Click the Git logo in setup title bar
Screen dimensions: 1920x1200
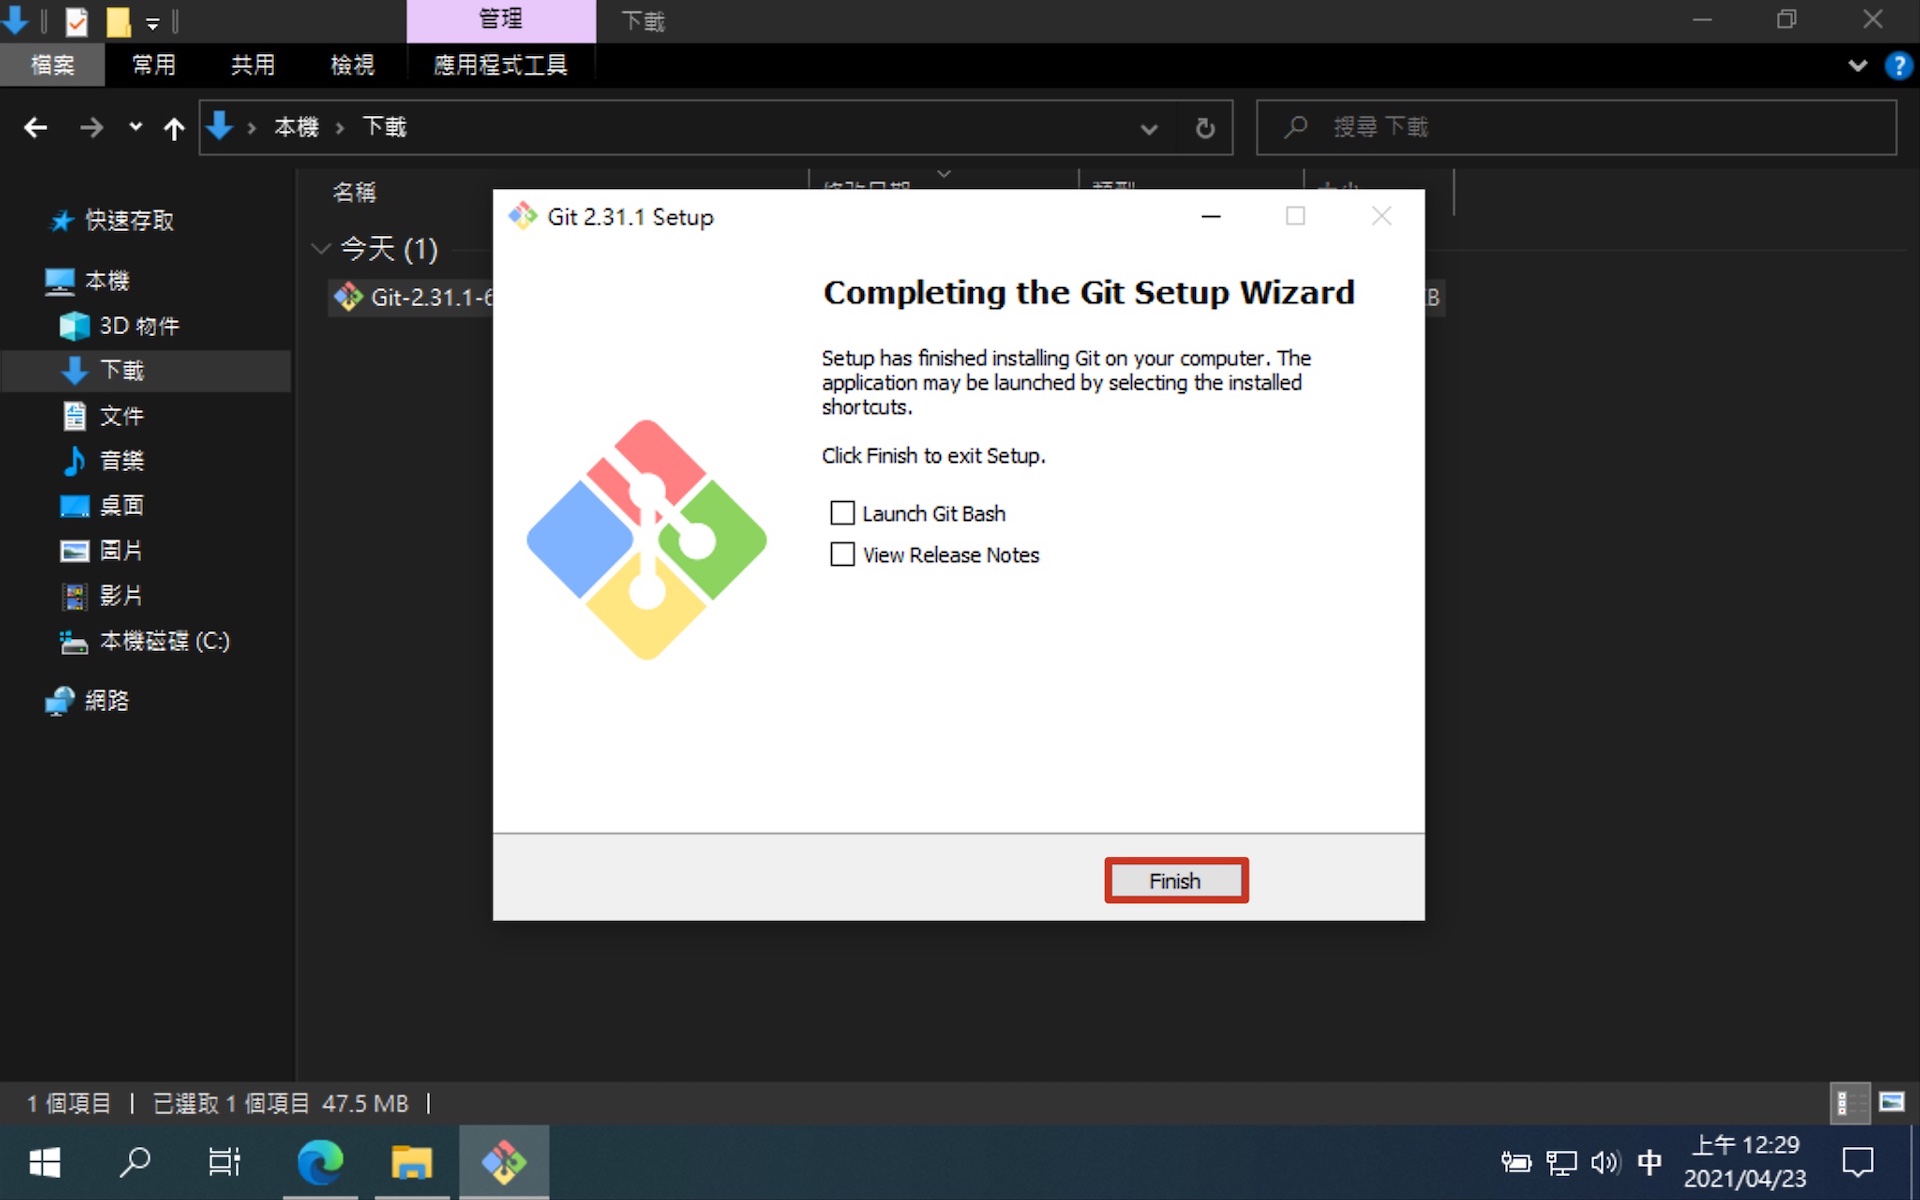[x=522, y=216]
